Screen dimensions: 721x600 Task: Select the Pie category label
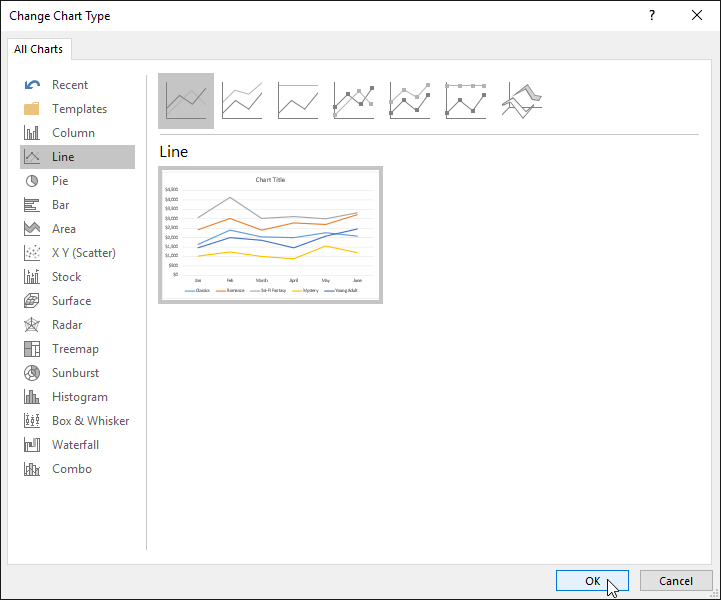tap(60, 181)
